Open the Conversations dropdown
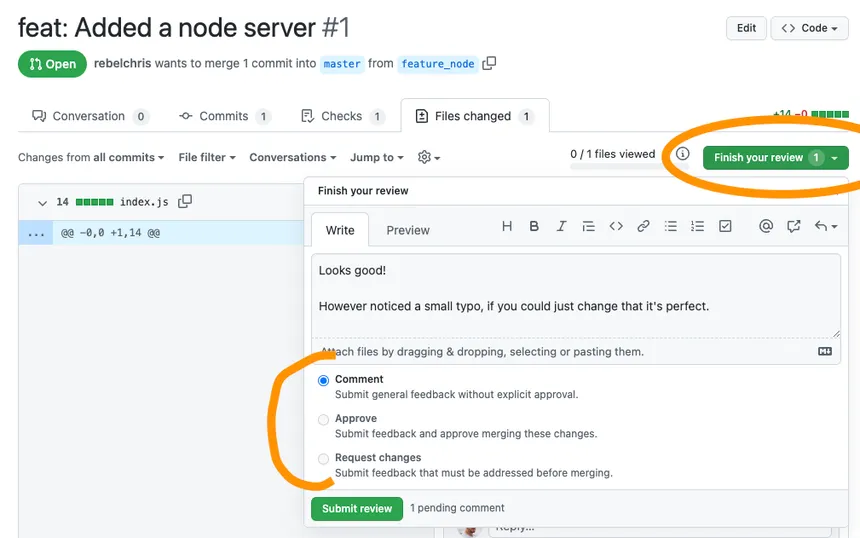Screen dimensions: 860x538 (x=292, y=157)
